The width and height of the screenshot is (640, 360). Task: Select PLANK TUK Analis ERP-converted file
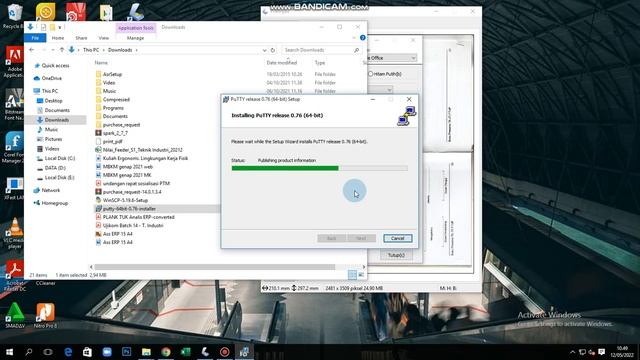[138, 217]
